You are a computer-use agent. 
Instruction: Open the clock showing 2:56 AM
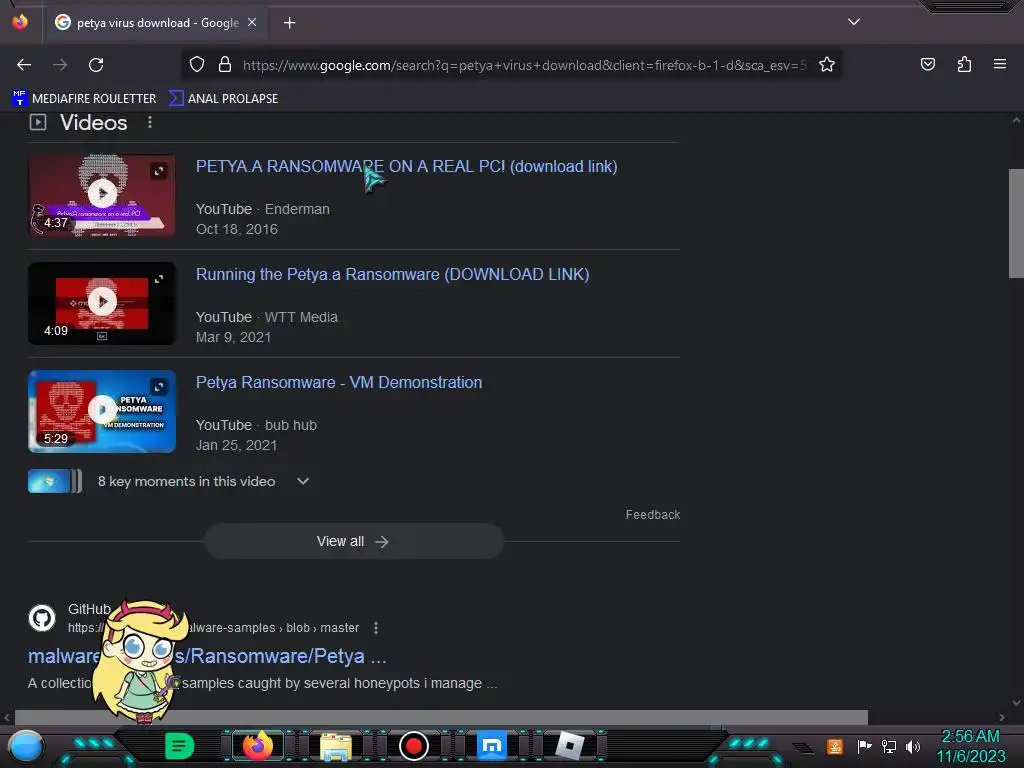coord(970,746)
